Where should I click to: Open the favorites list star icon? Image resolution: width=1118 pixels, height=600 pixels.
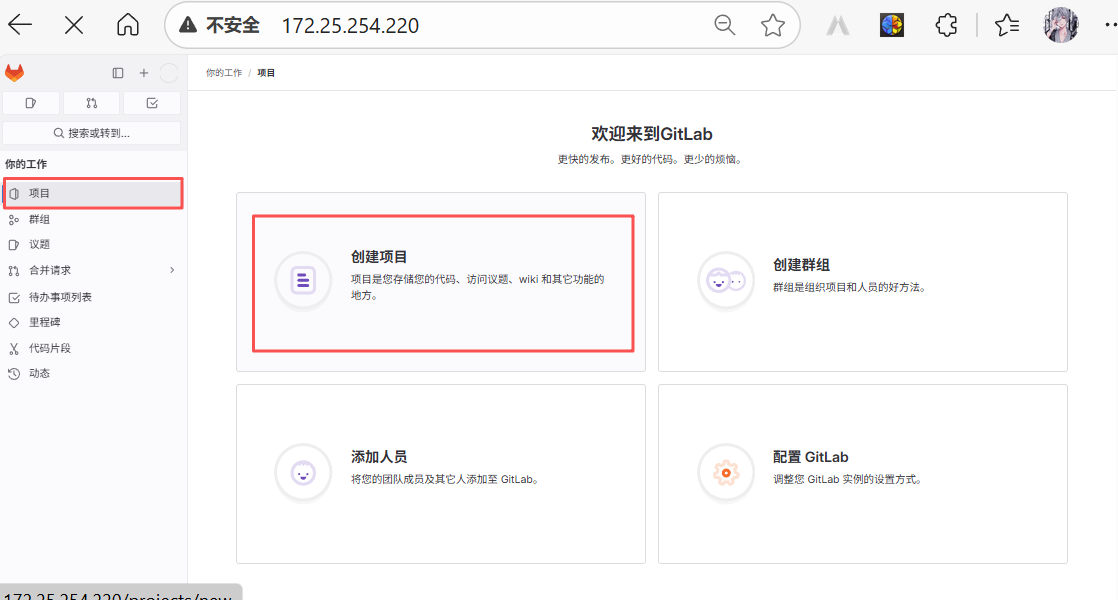(1007, 26)
